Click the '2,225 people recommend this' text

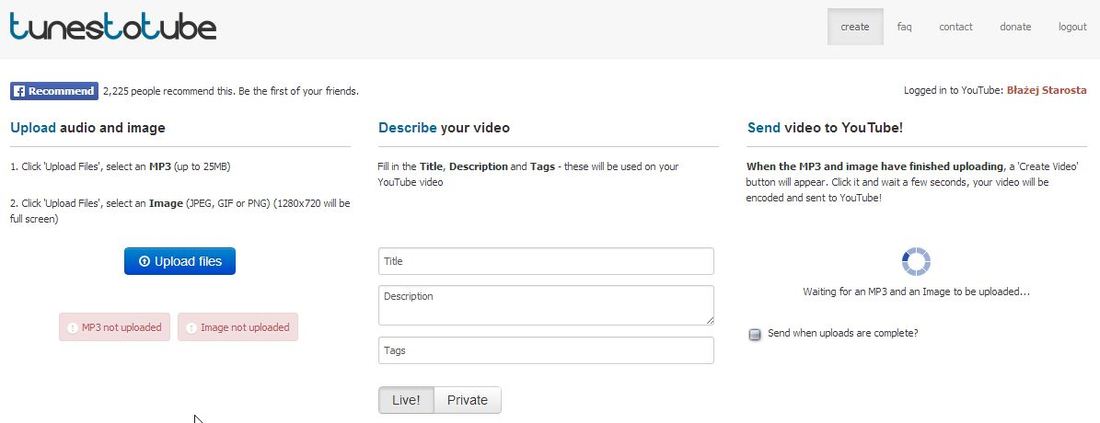pyautogui.click(x=231, y=91)
